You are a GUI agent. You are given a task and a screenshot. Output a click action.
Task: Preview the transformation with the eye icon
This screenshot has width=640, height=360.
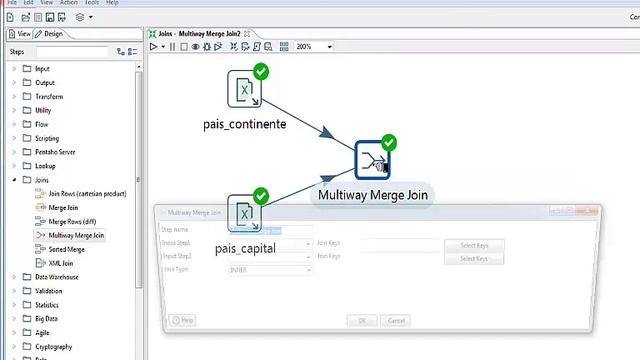(196, 47)
